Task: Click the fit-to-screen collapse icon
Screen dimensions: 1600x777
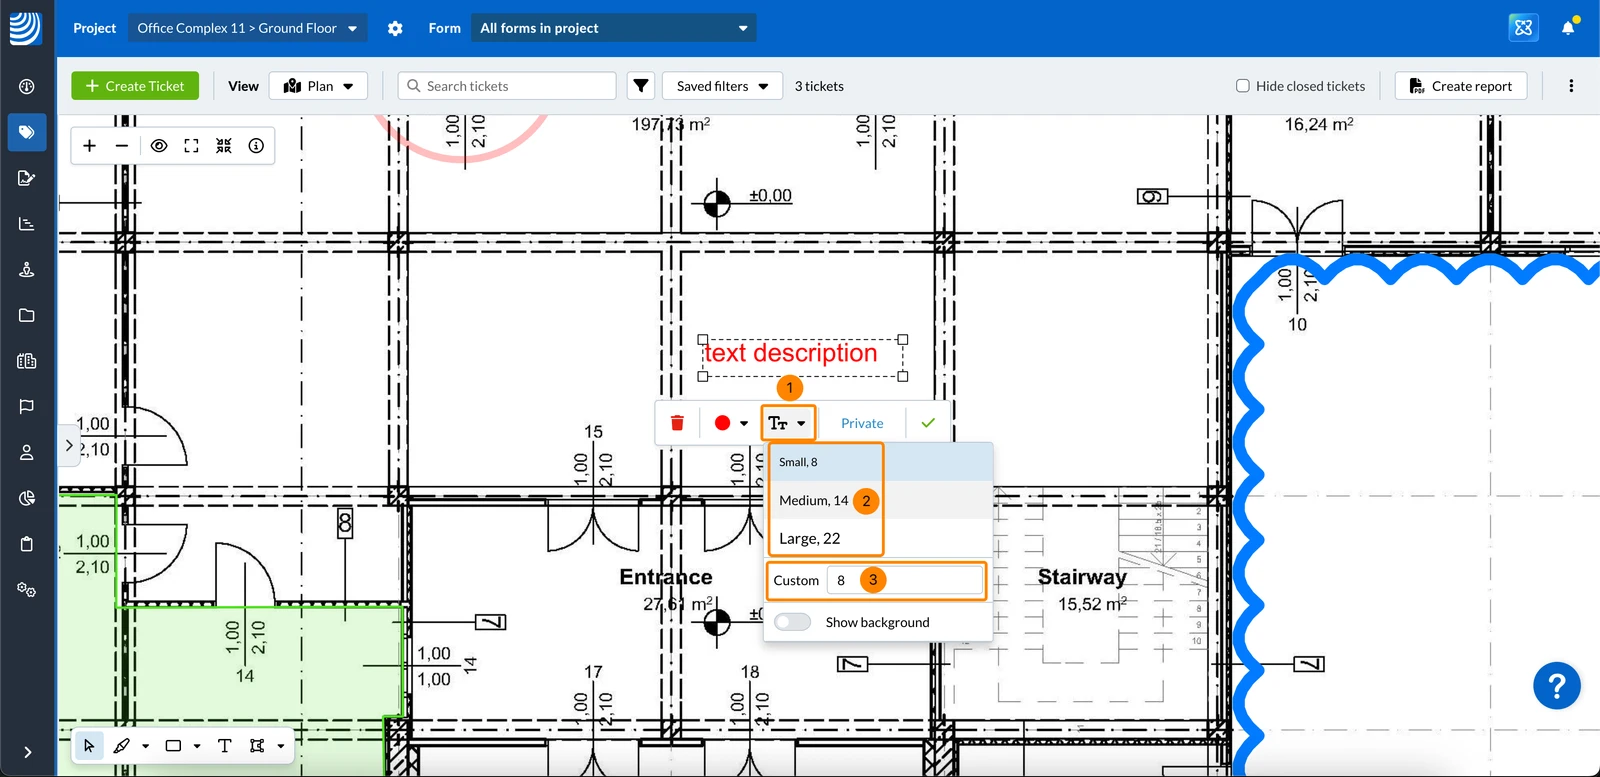Action: [224, 146]
